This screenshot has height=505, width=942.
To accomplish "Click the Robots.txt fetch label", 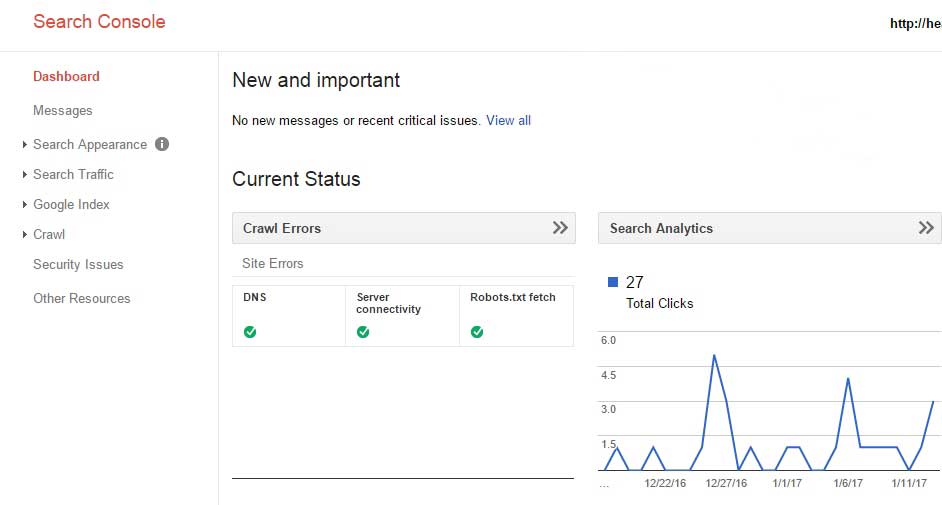I will [512, 297].
